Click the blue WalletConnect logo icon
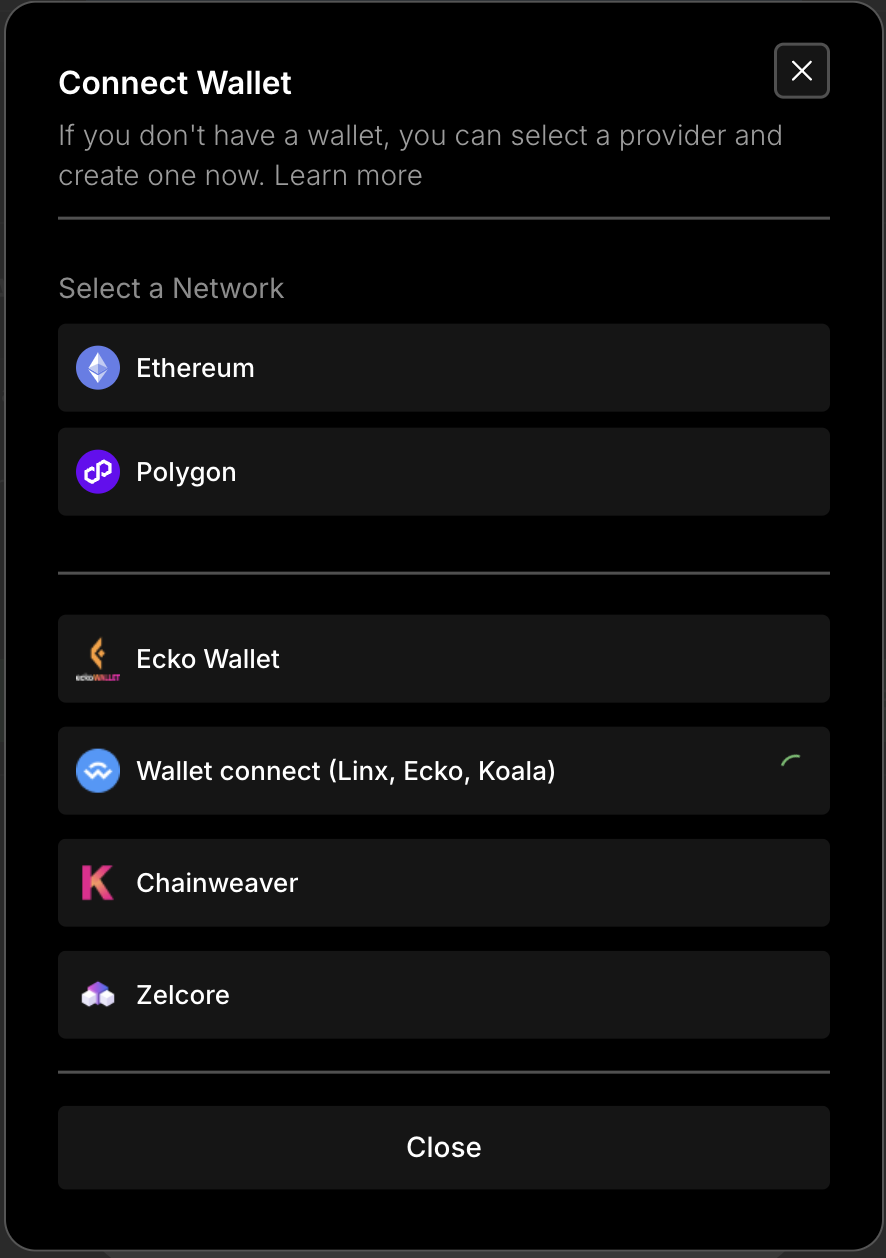Viewport: 886px width, 1258px height. click(98, 771)
